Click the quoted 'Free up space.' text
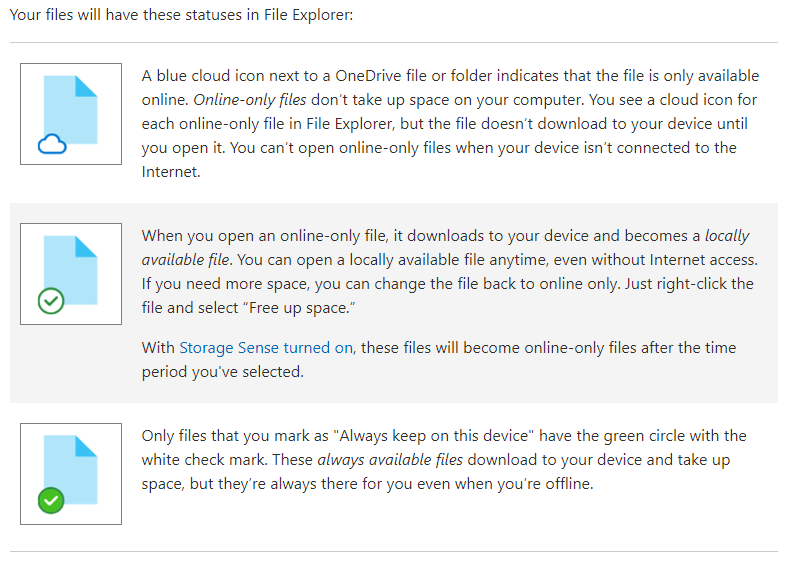795x574 pixels. [x=299, y=308]
